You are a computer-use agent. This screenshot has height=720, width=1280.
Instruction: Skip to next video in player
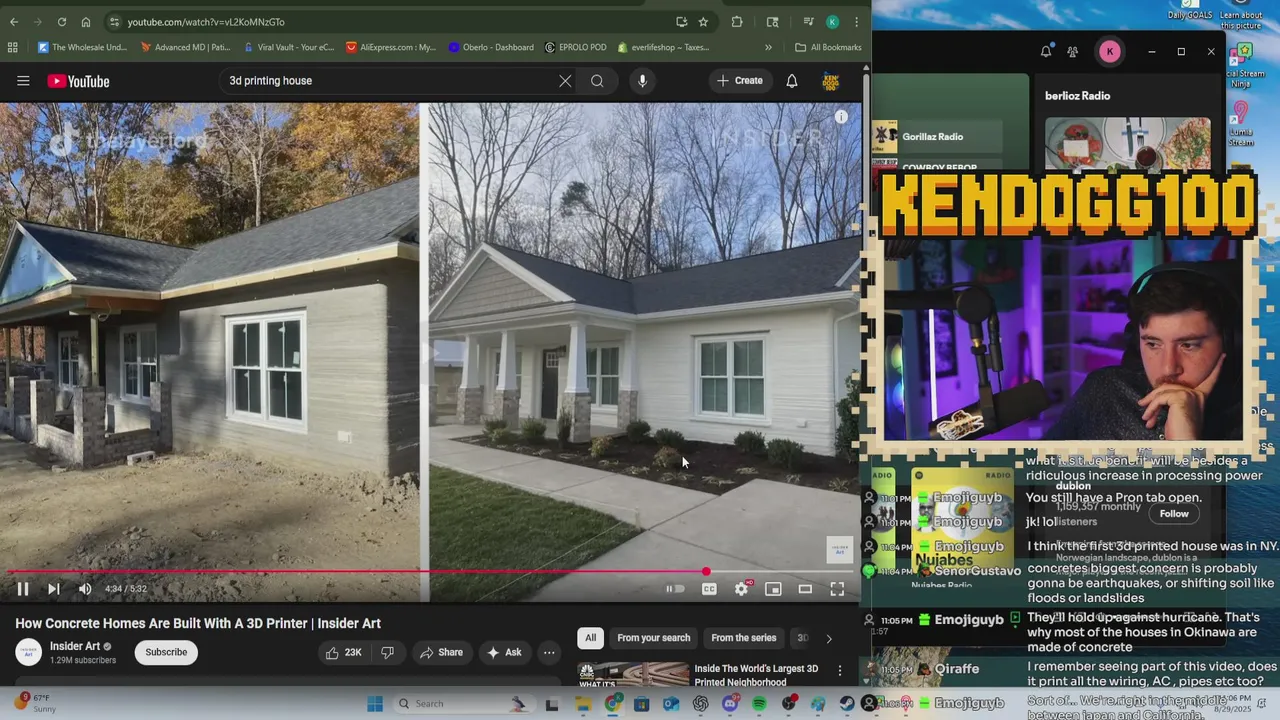[54, 589]
